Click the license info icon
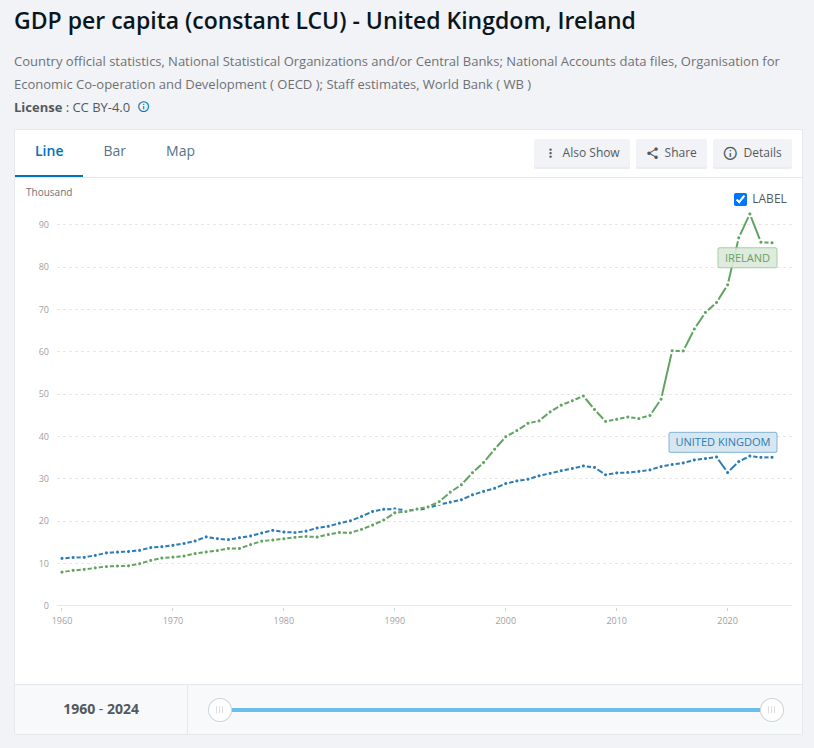814x748 pixels. click(x=144, y=107)
